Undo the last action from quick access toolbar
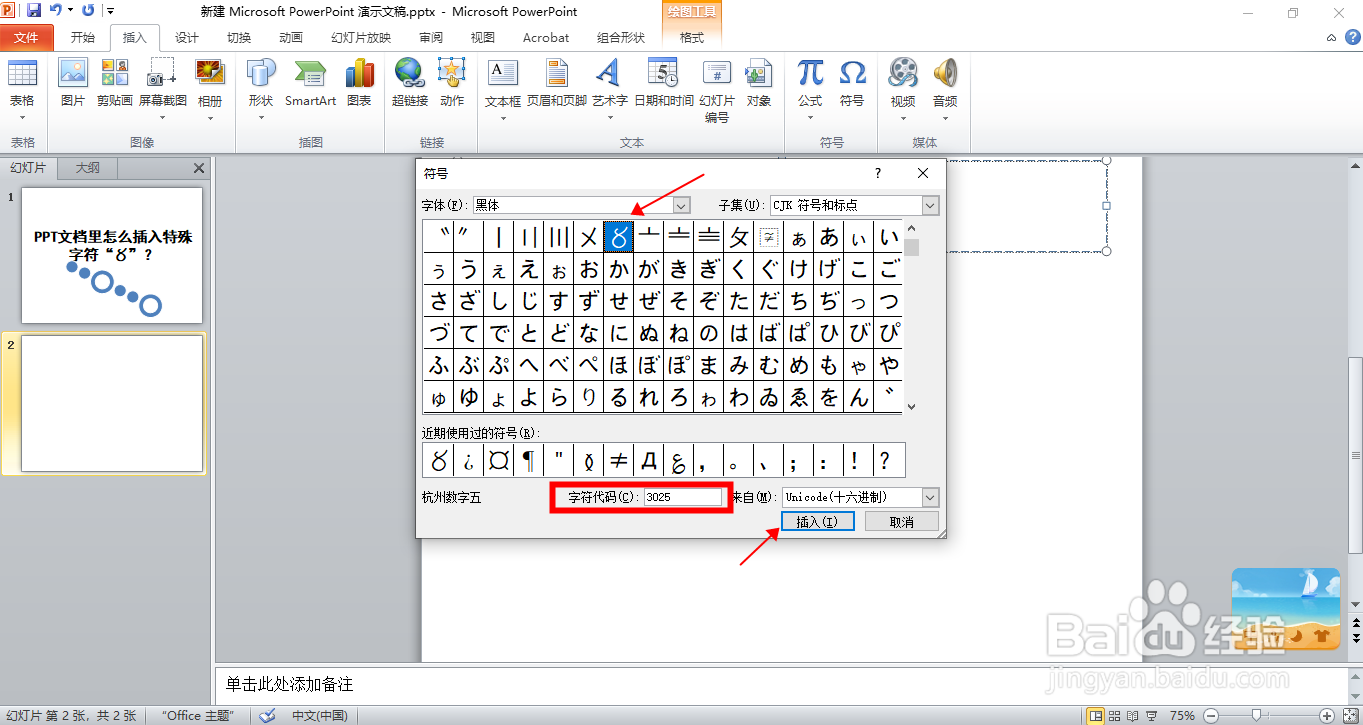 [55, 10]
